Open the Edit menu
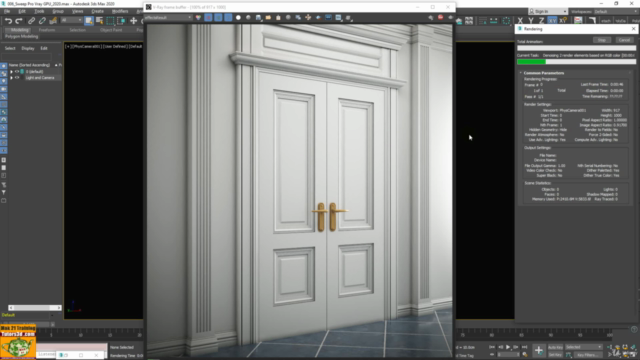The width and height of the screenshot is (640, 360). (x=22, y=11)
